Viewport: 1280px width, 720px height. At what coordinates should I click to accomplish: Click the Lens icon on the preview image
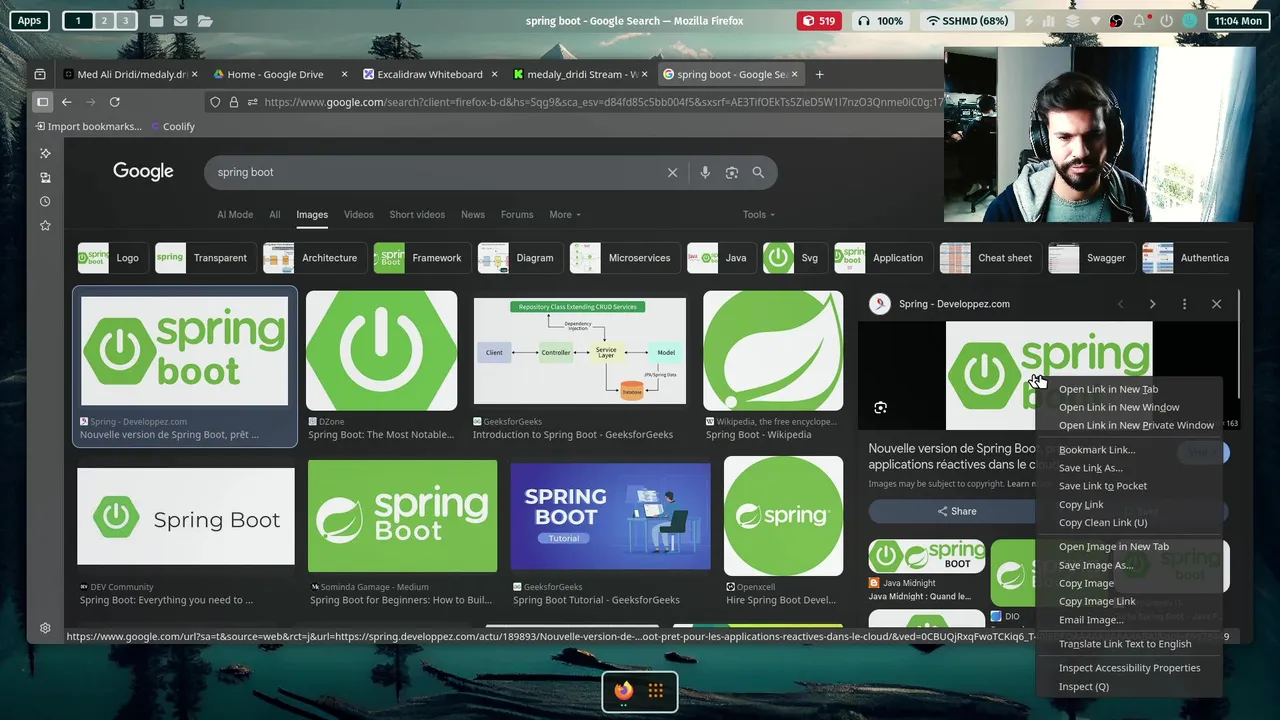880,407
